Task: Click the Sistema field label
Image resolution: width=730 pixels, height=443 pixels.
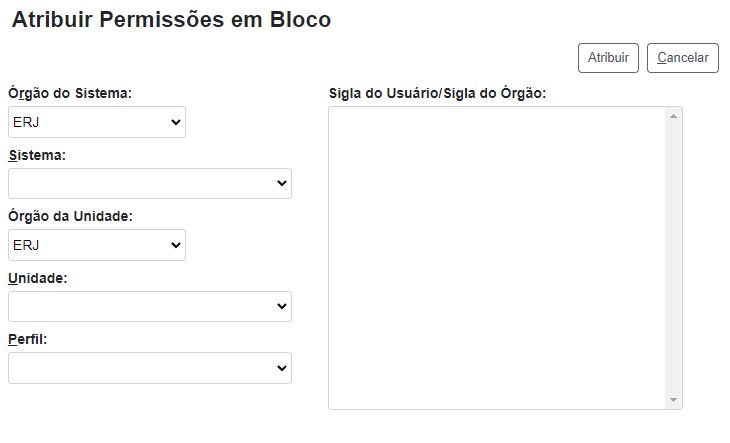Action: pyautogui.click(x=37, y=155)
